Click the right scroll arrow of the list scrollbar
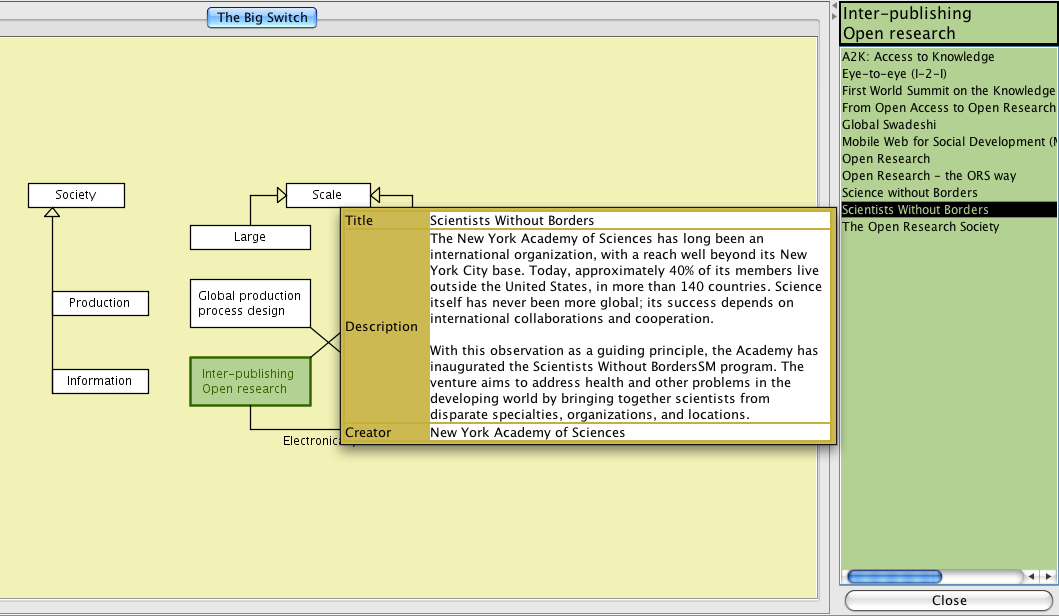This screenshot has width=1059, height=616. (x=1048, y=577)
